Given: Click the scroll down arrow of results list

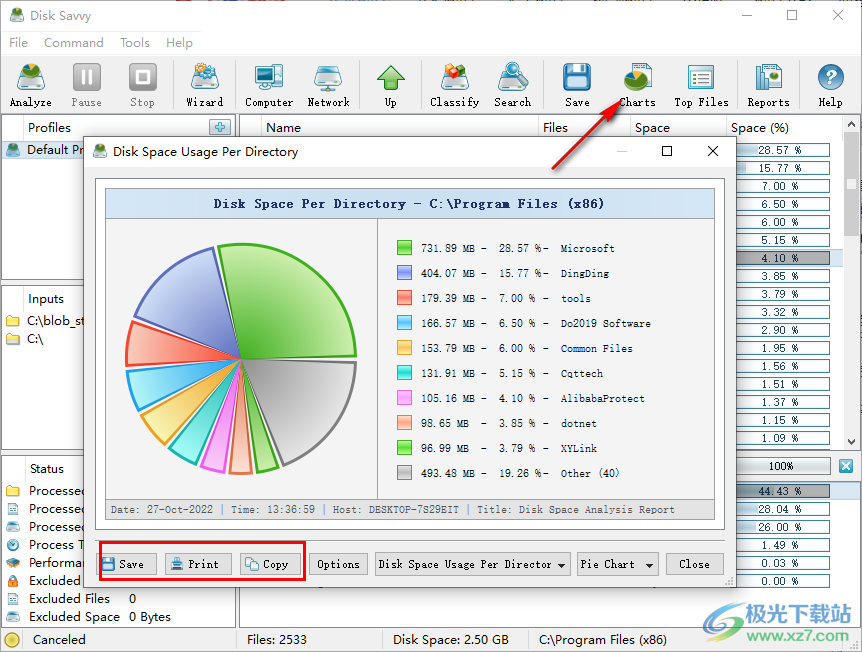Looking at the screenshot, I should (851, 441).
